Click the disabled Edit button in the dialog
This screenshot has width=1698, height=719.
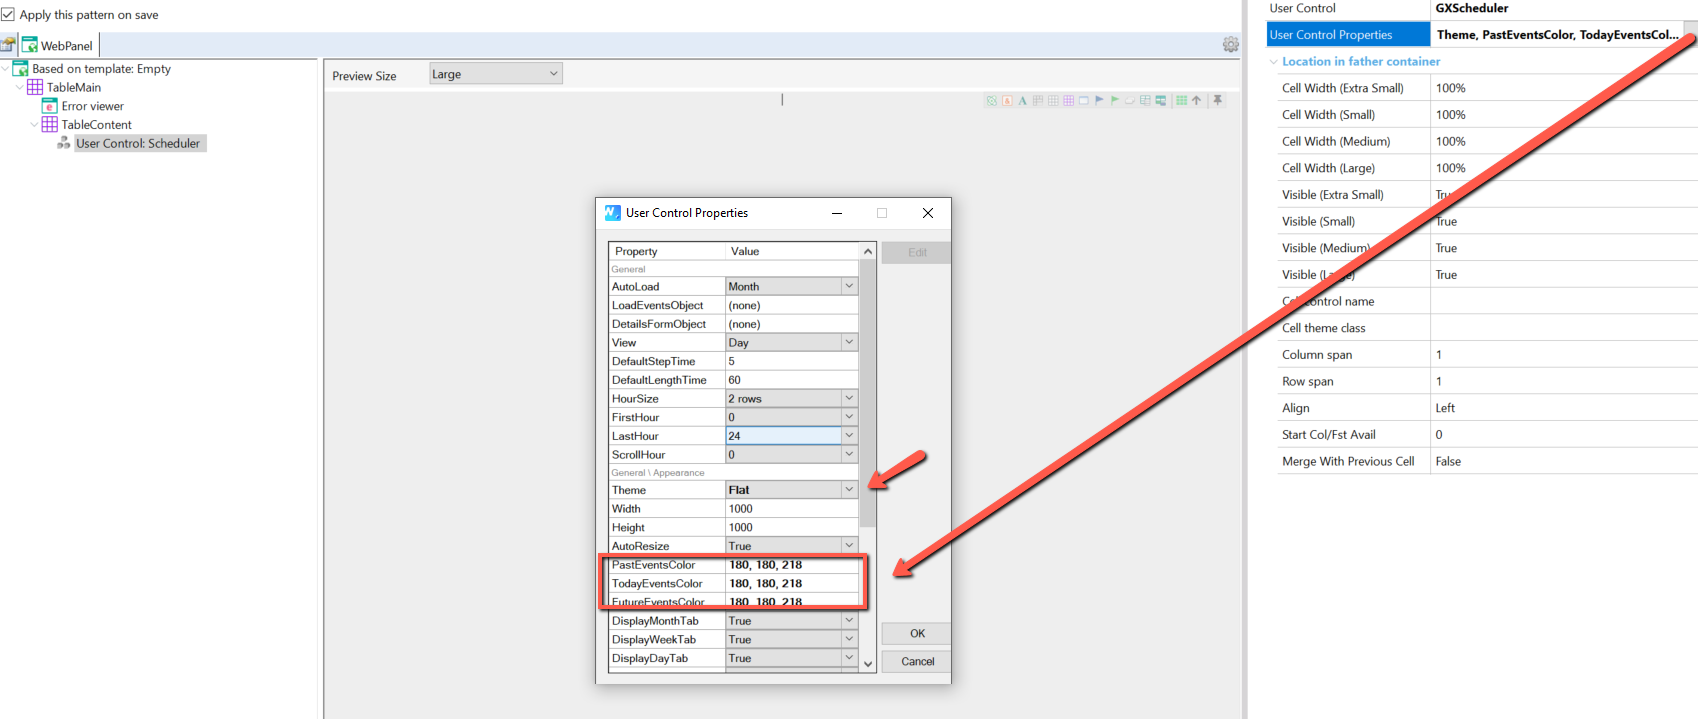coord(917,252)
